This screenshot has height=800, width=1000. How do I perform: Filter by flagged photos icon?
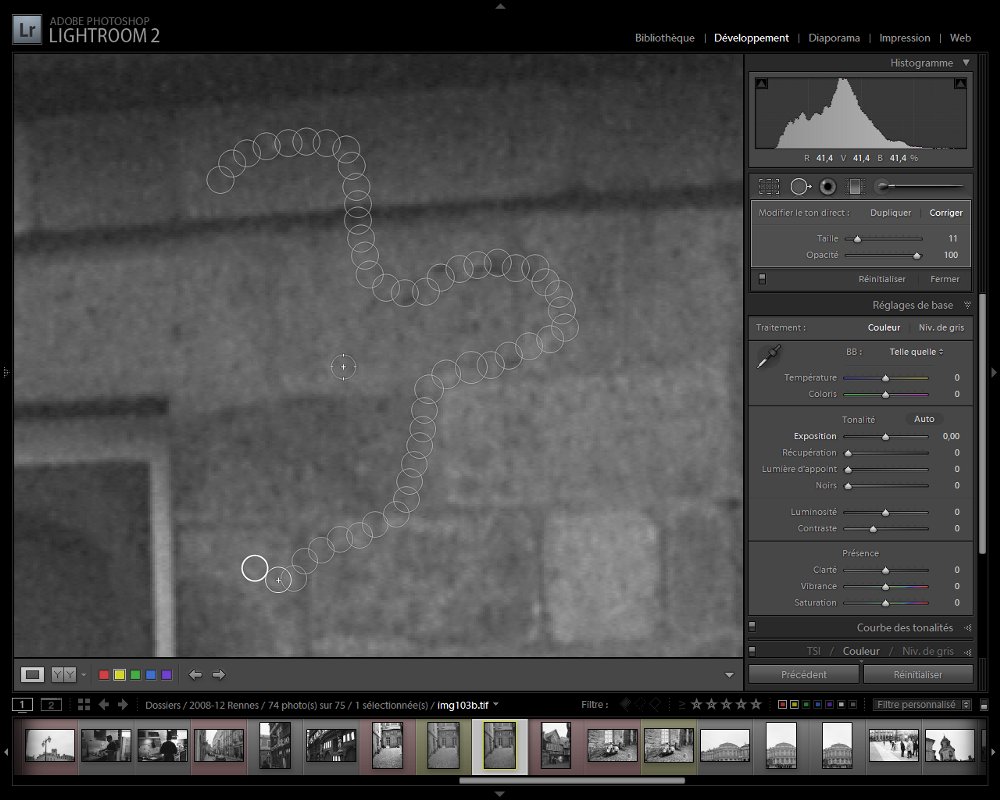point(626,704)
